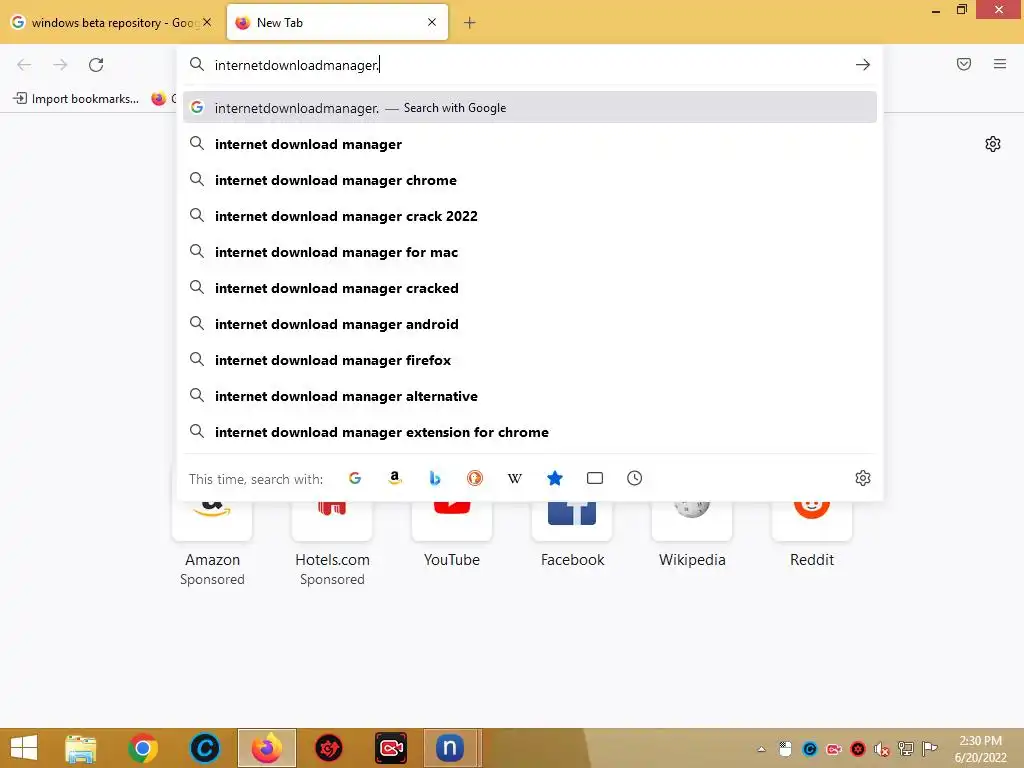Image resolution: width=1024 pixels, height=768 pixels.
Task: Open the Save to Pocket icon
Action: pyautogui.click(x=964, y=64)
